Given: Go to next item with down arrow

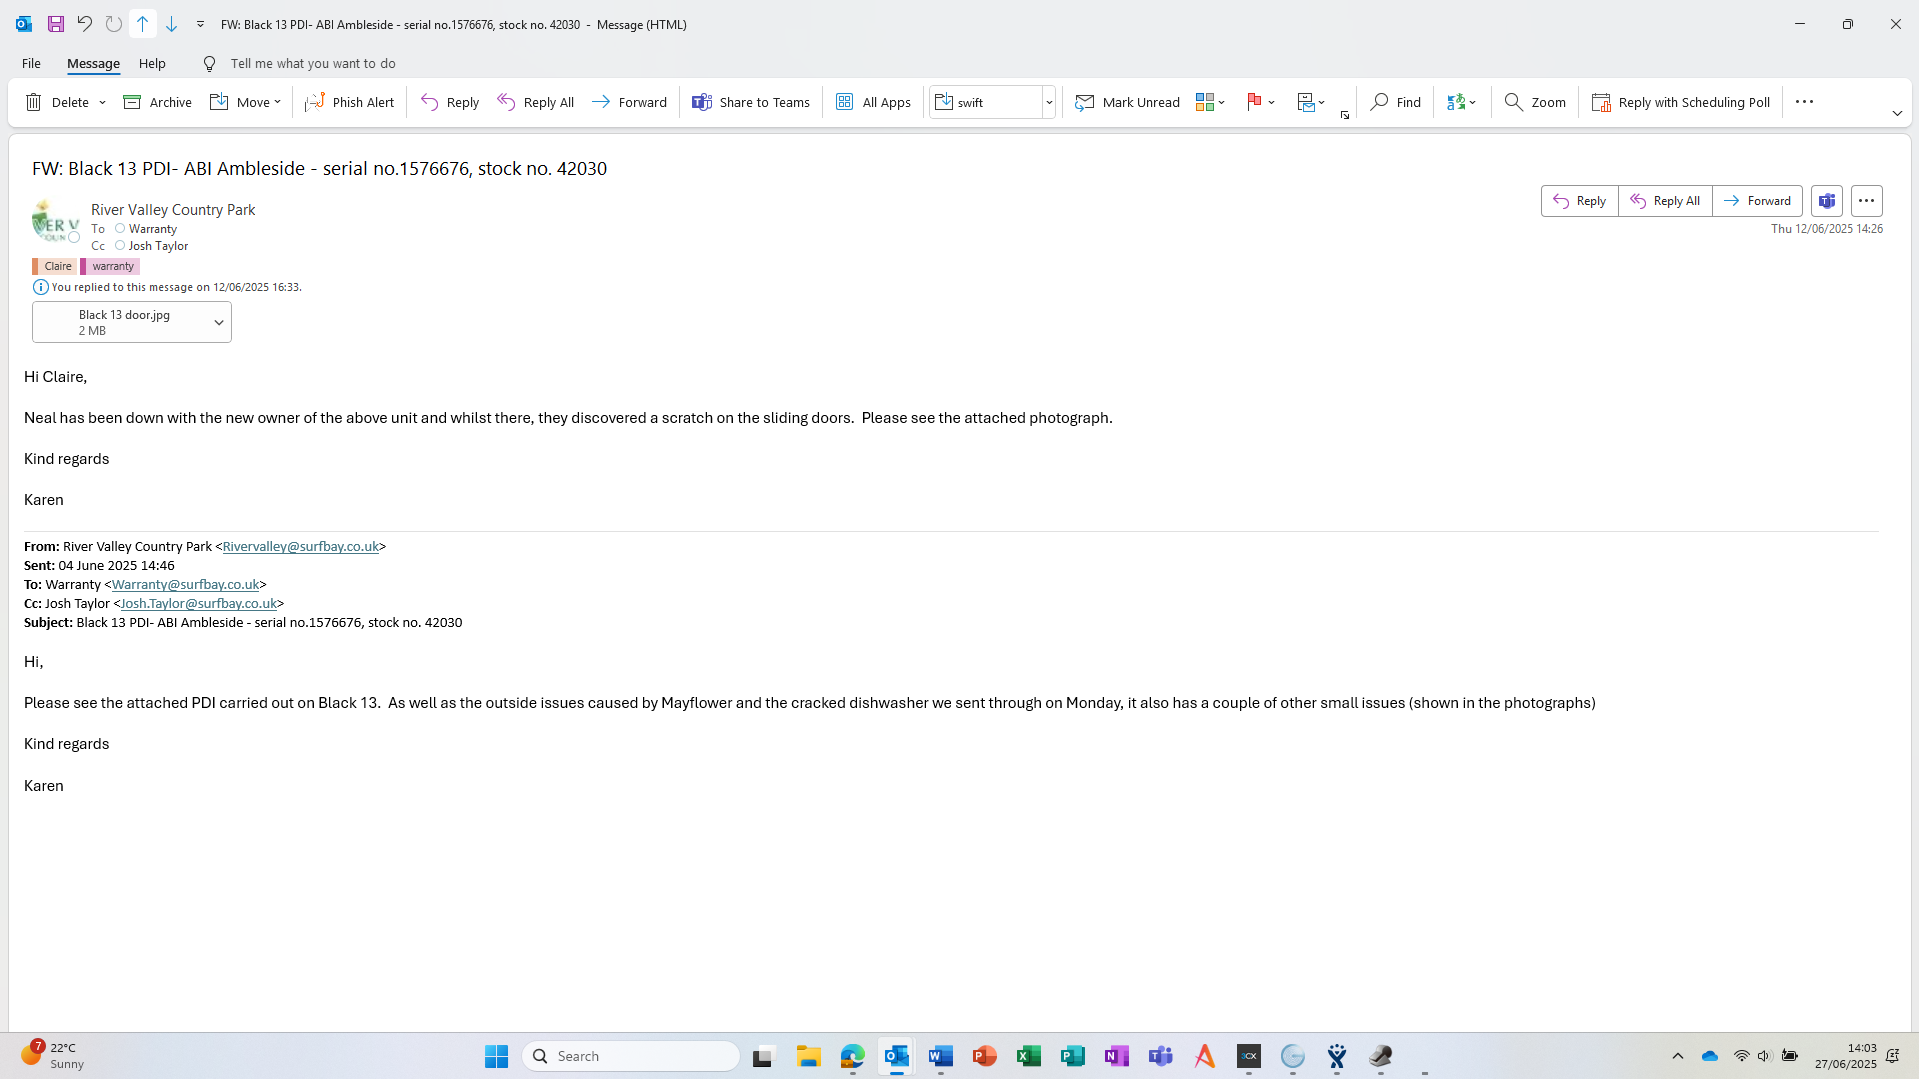Looking at the screenshot, I should (x=171, y=24).
